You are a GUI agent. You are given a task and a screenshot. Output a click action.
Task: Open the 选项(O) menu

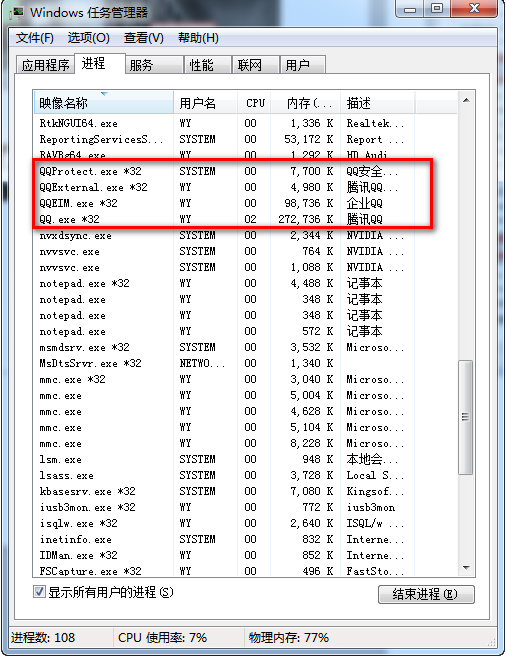pyautogui.click(x=89, y=38)
